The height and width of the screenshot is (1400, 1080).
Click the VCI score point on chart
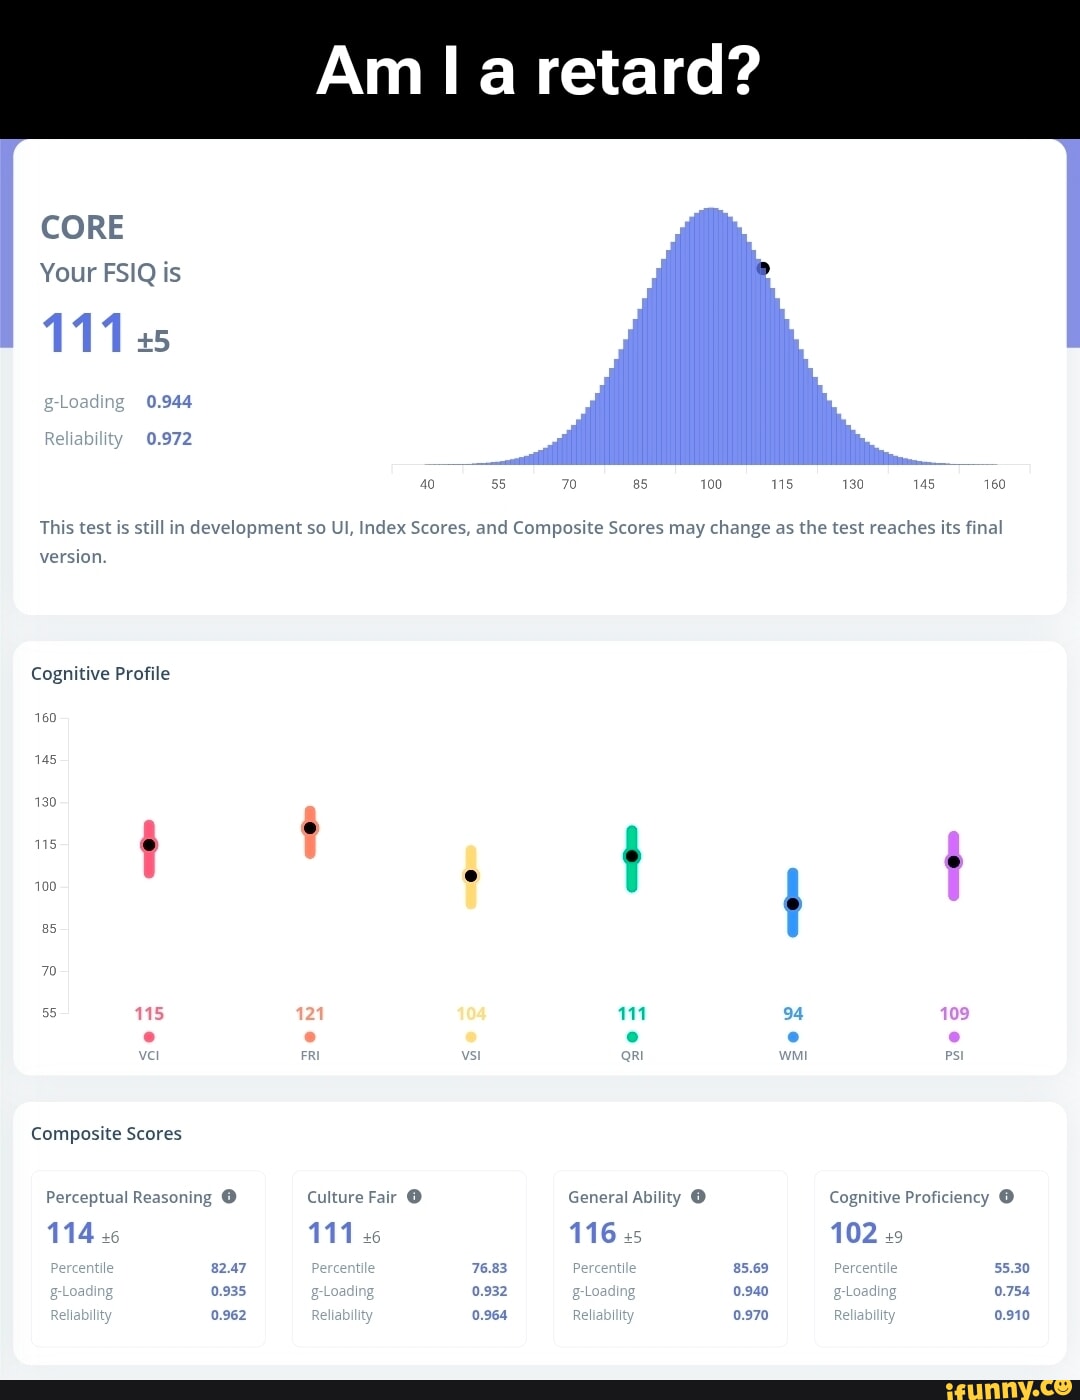pyautogui.click(x=149, y=845)
